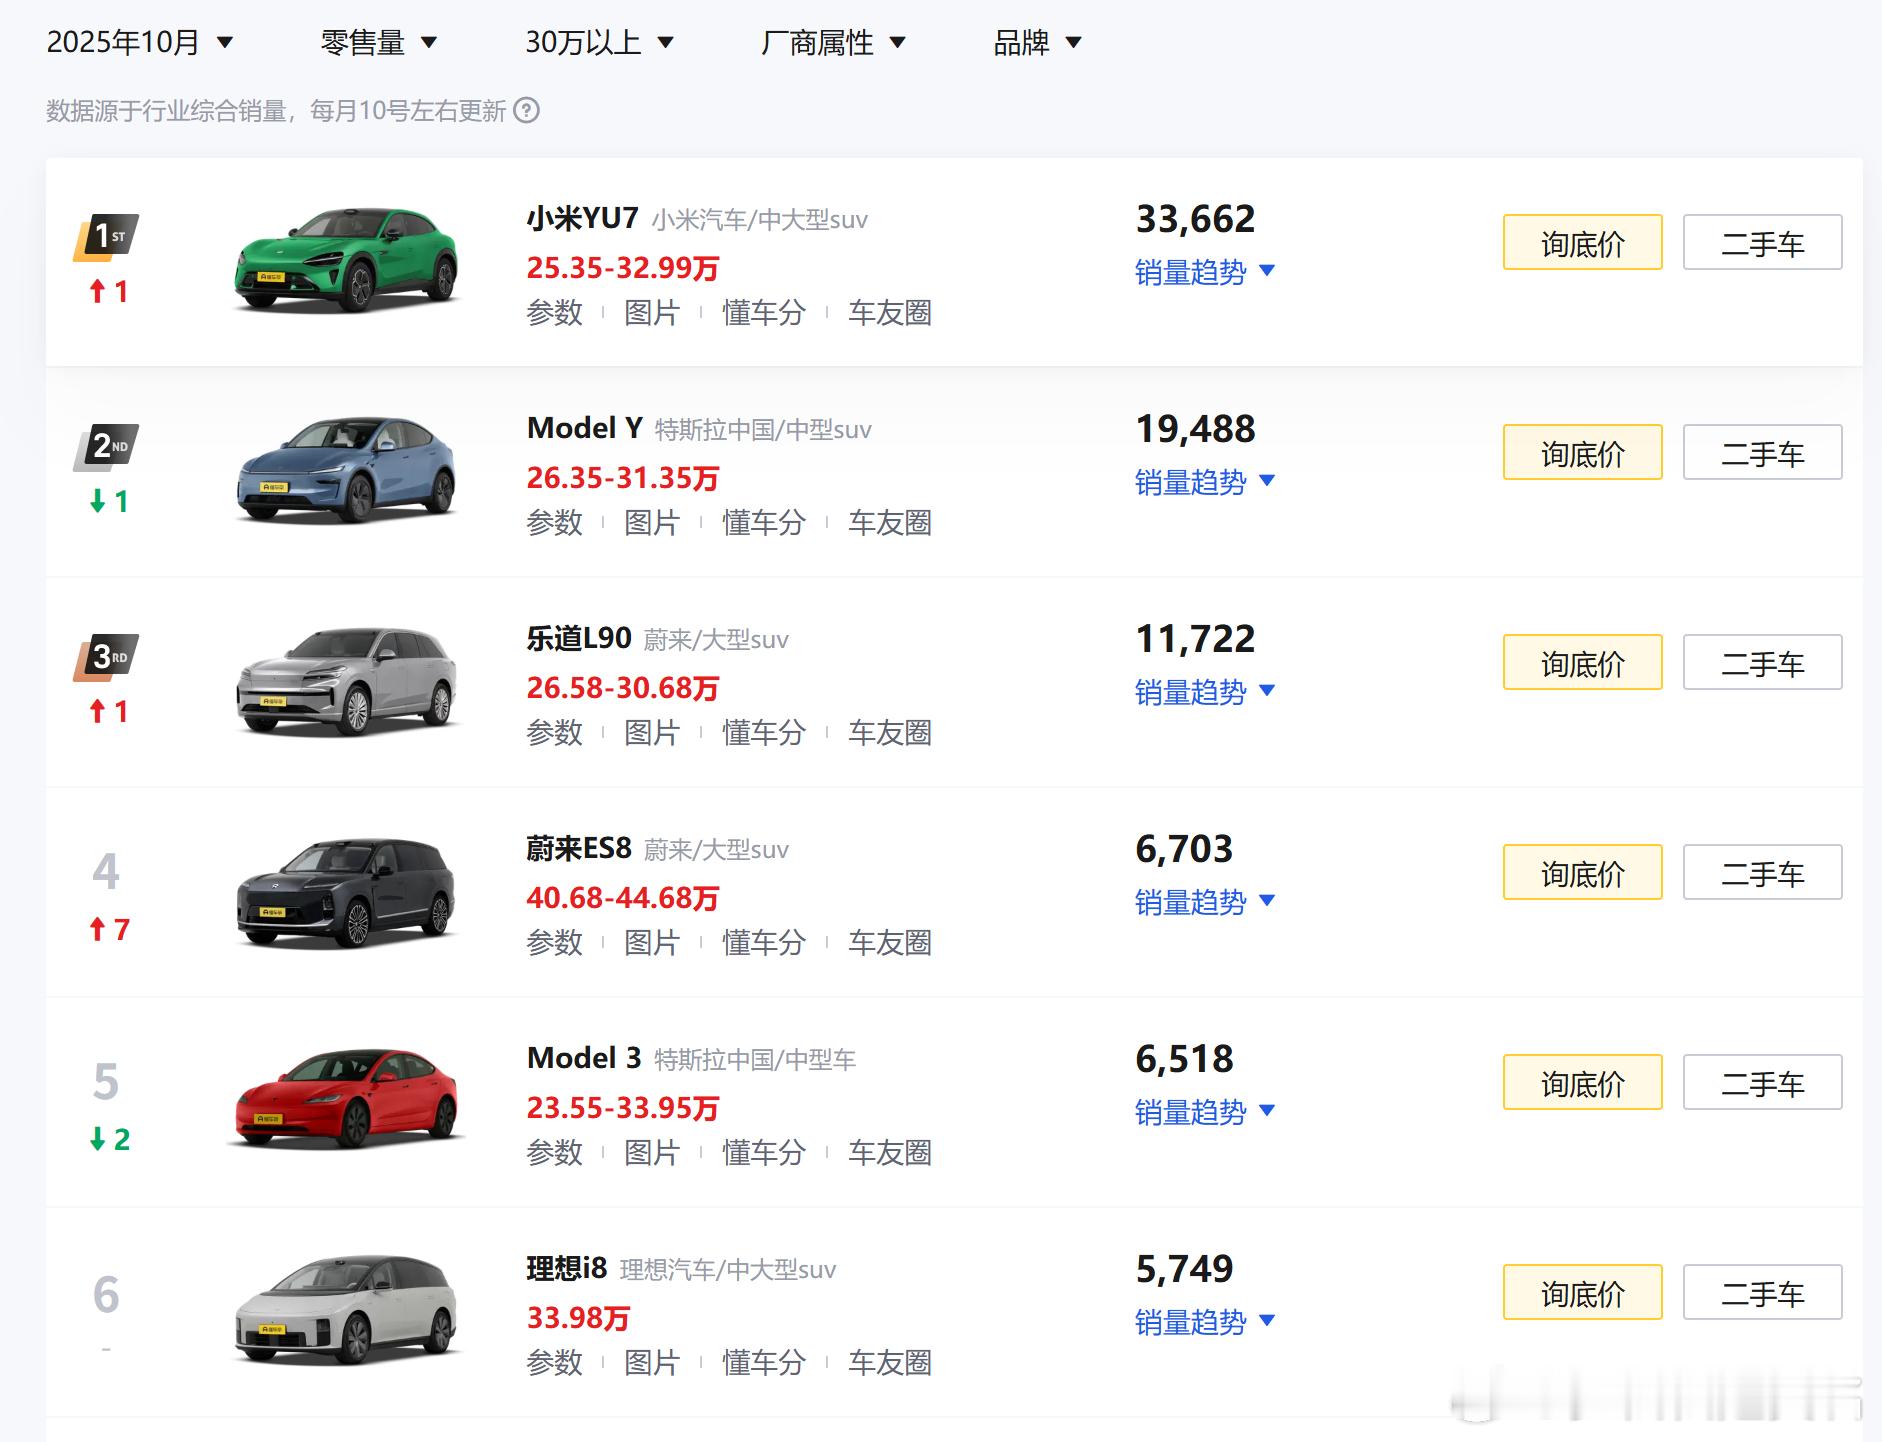
Task: View 图片 for Model 3
Action: pos(652,1153)
